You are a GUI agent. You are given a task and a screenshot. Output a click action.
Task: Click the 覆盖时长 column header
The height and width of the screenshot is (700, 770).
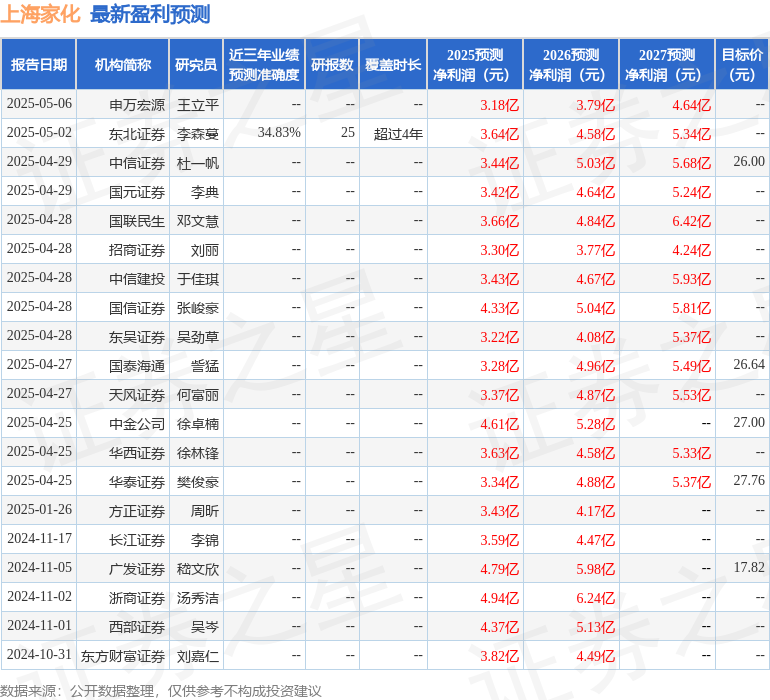(x=393, y=65)
